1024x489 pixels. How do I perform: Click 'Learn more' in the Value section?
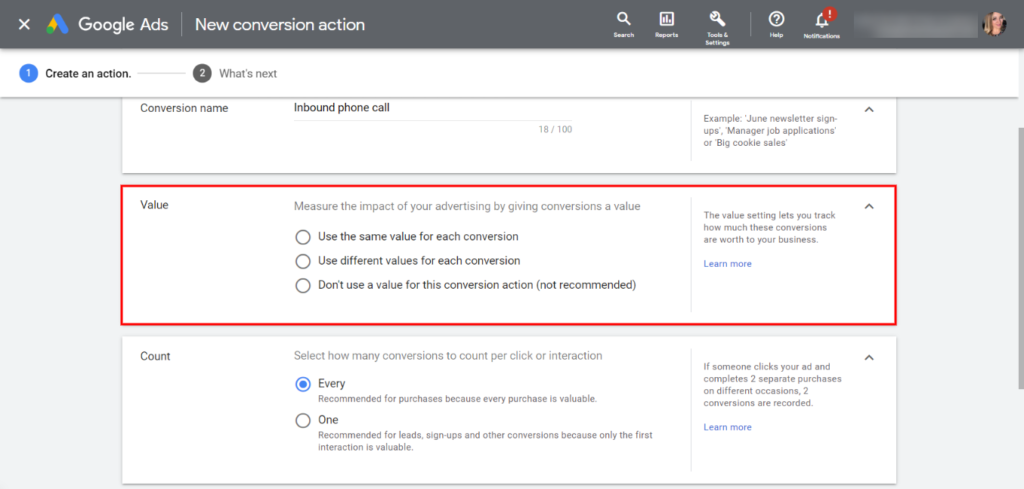click(727, 264)
